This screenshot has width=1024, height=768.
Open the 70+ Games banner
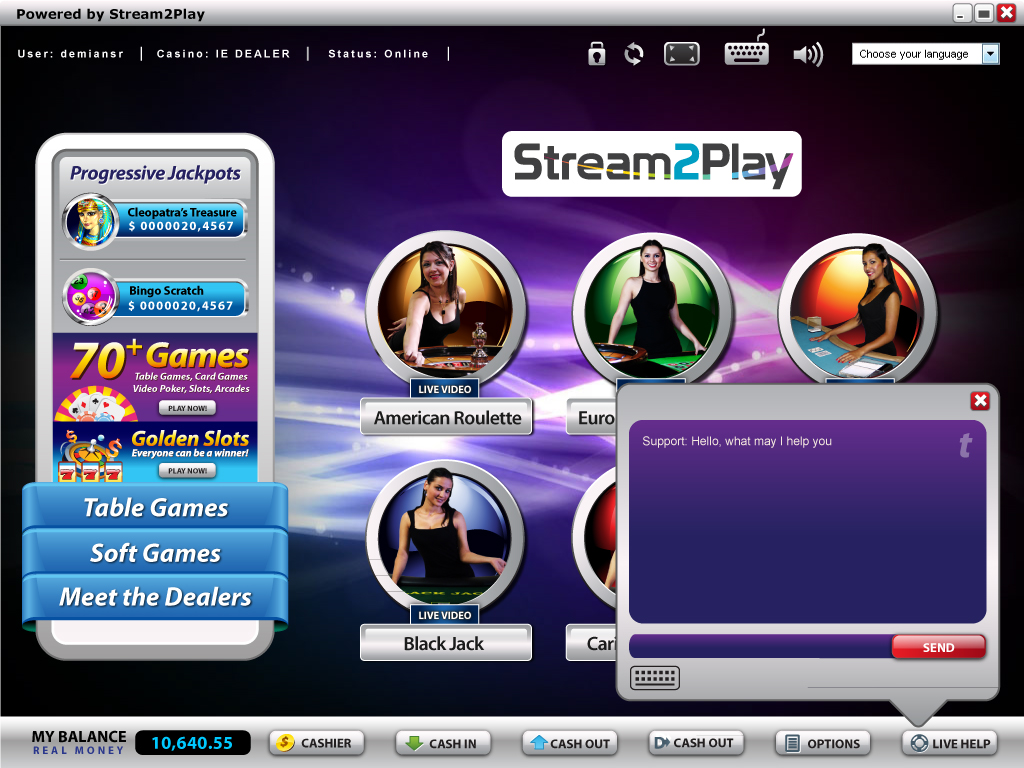click(155, 377)
